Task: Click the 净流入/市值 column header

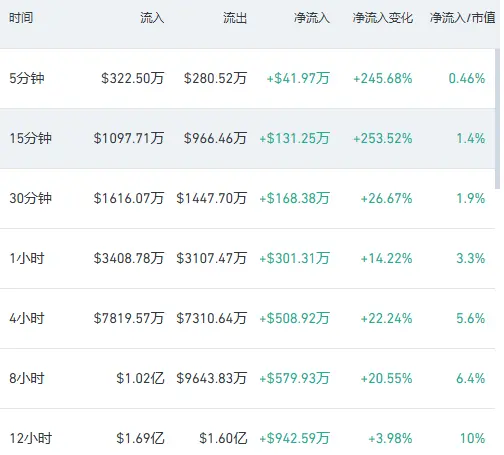Action: click(x=463, y=18)
